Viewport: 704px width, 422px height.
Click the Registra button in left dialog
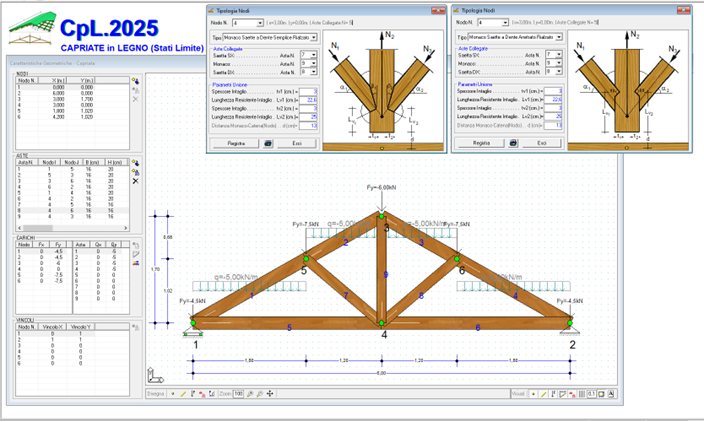[x=236, y=143]
